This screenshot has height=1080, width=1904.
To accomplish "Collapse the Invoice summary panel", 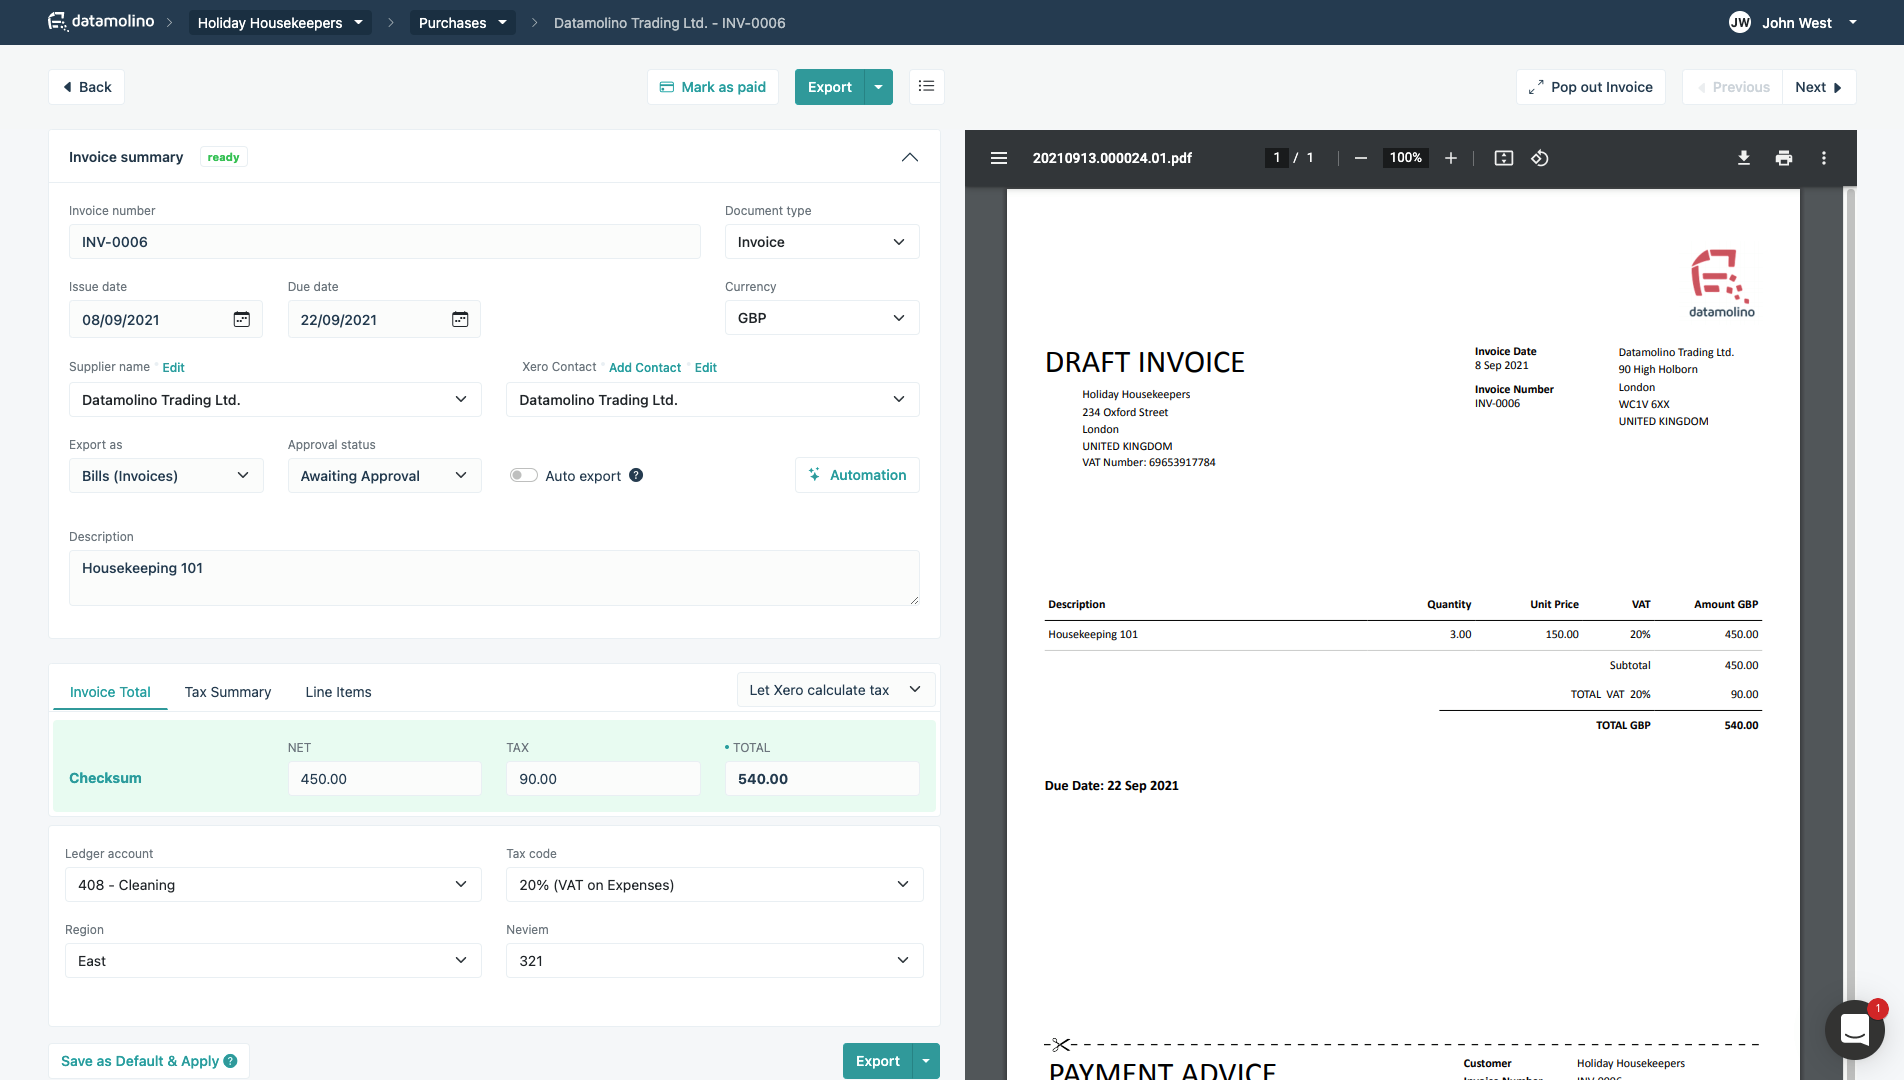I will (x=909, y=157).
